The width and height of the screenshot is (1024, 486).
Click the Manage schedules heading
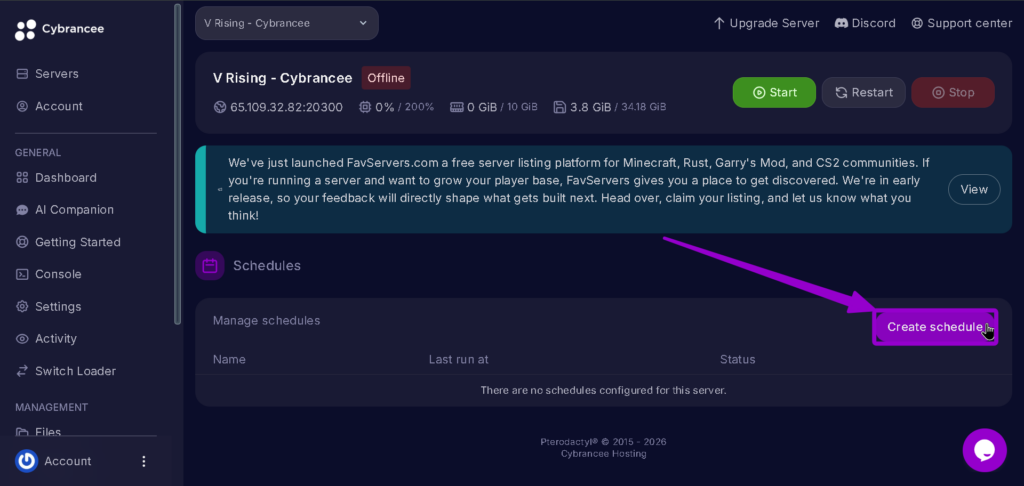266,321
